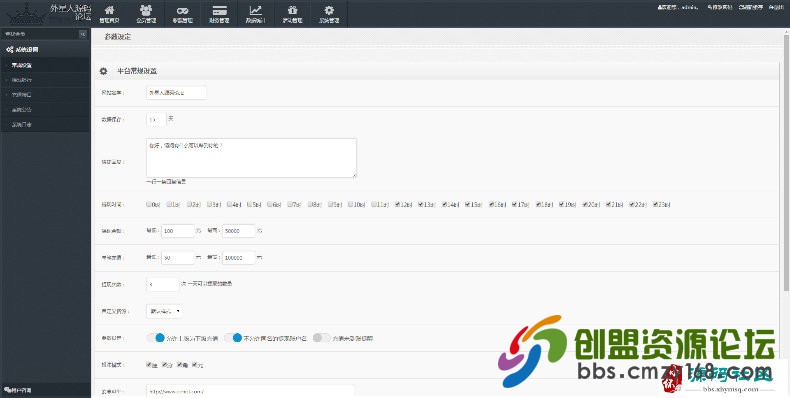Uncheck the 18时 hour checkbox
The width and height of the screenshot is (790, 398).
coord(539,204)
